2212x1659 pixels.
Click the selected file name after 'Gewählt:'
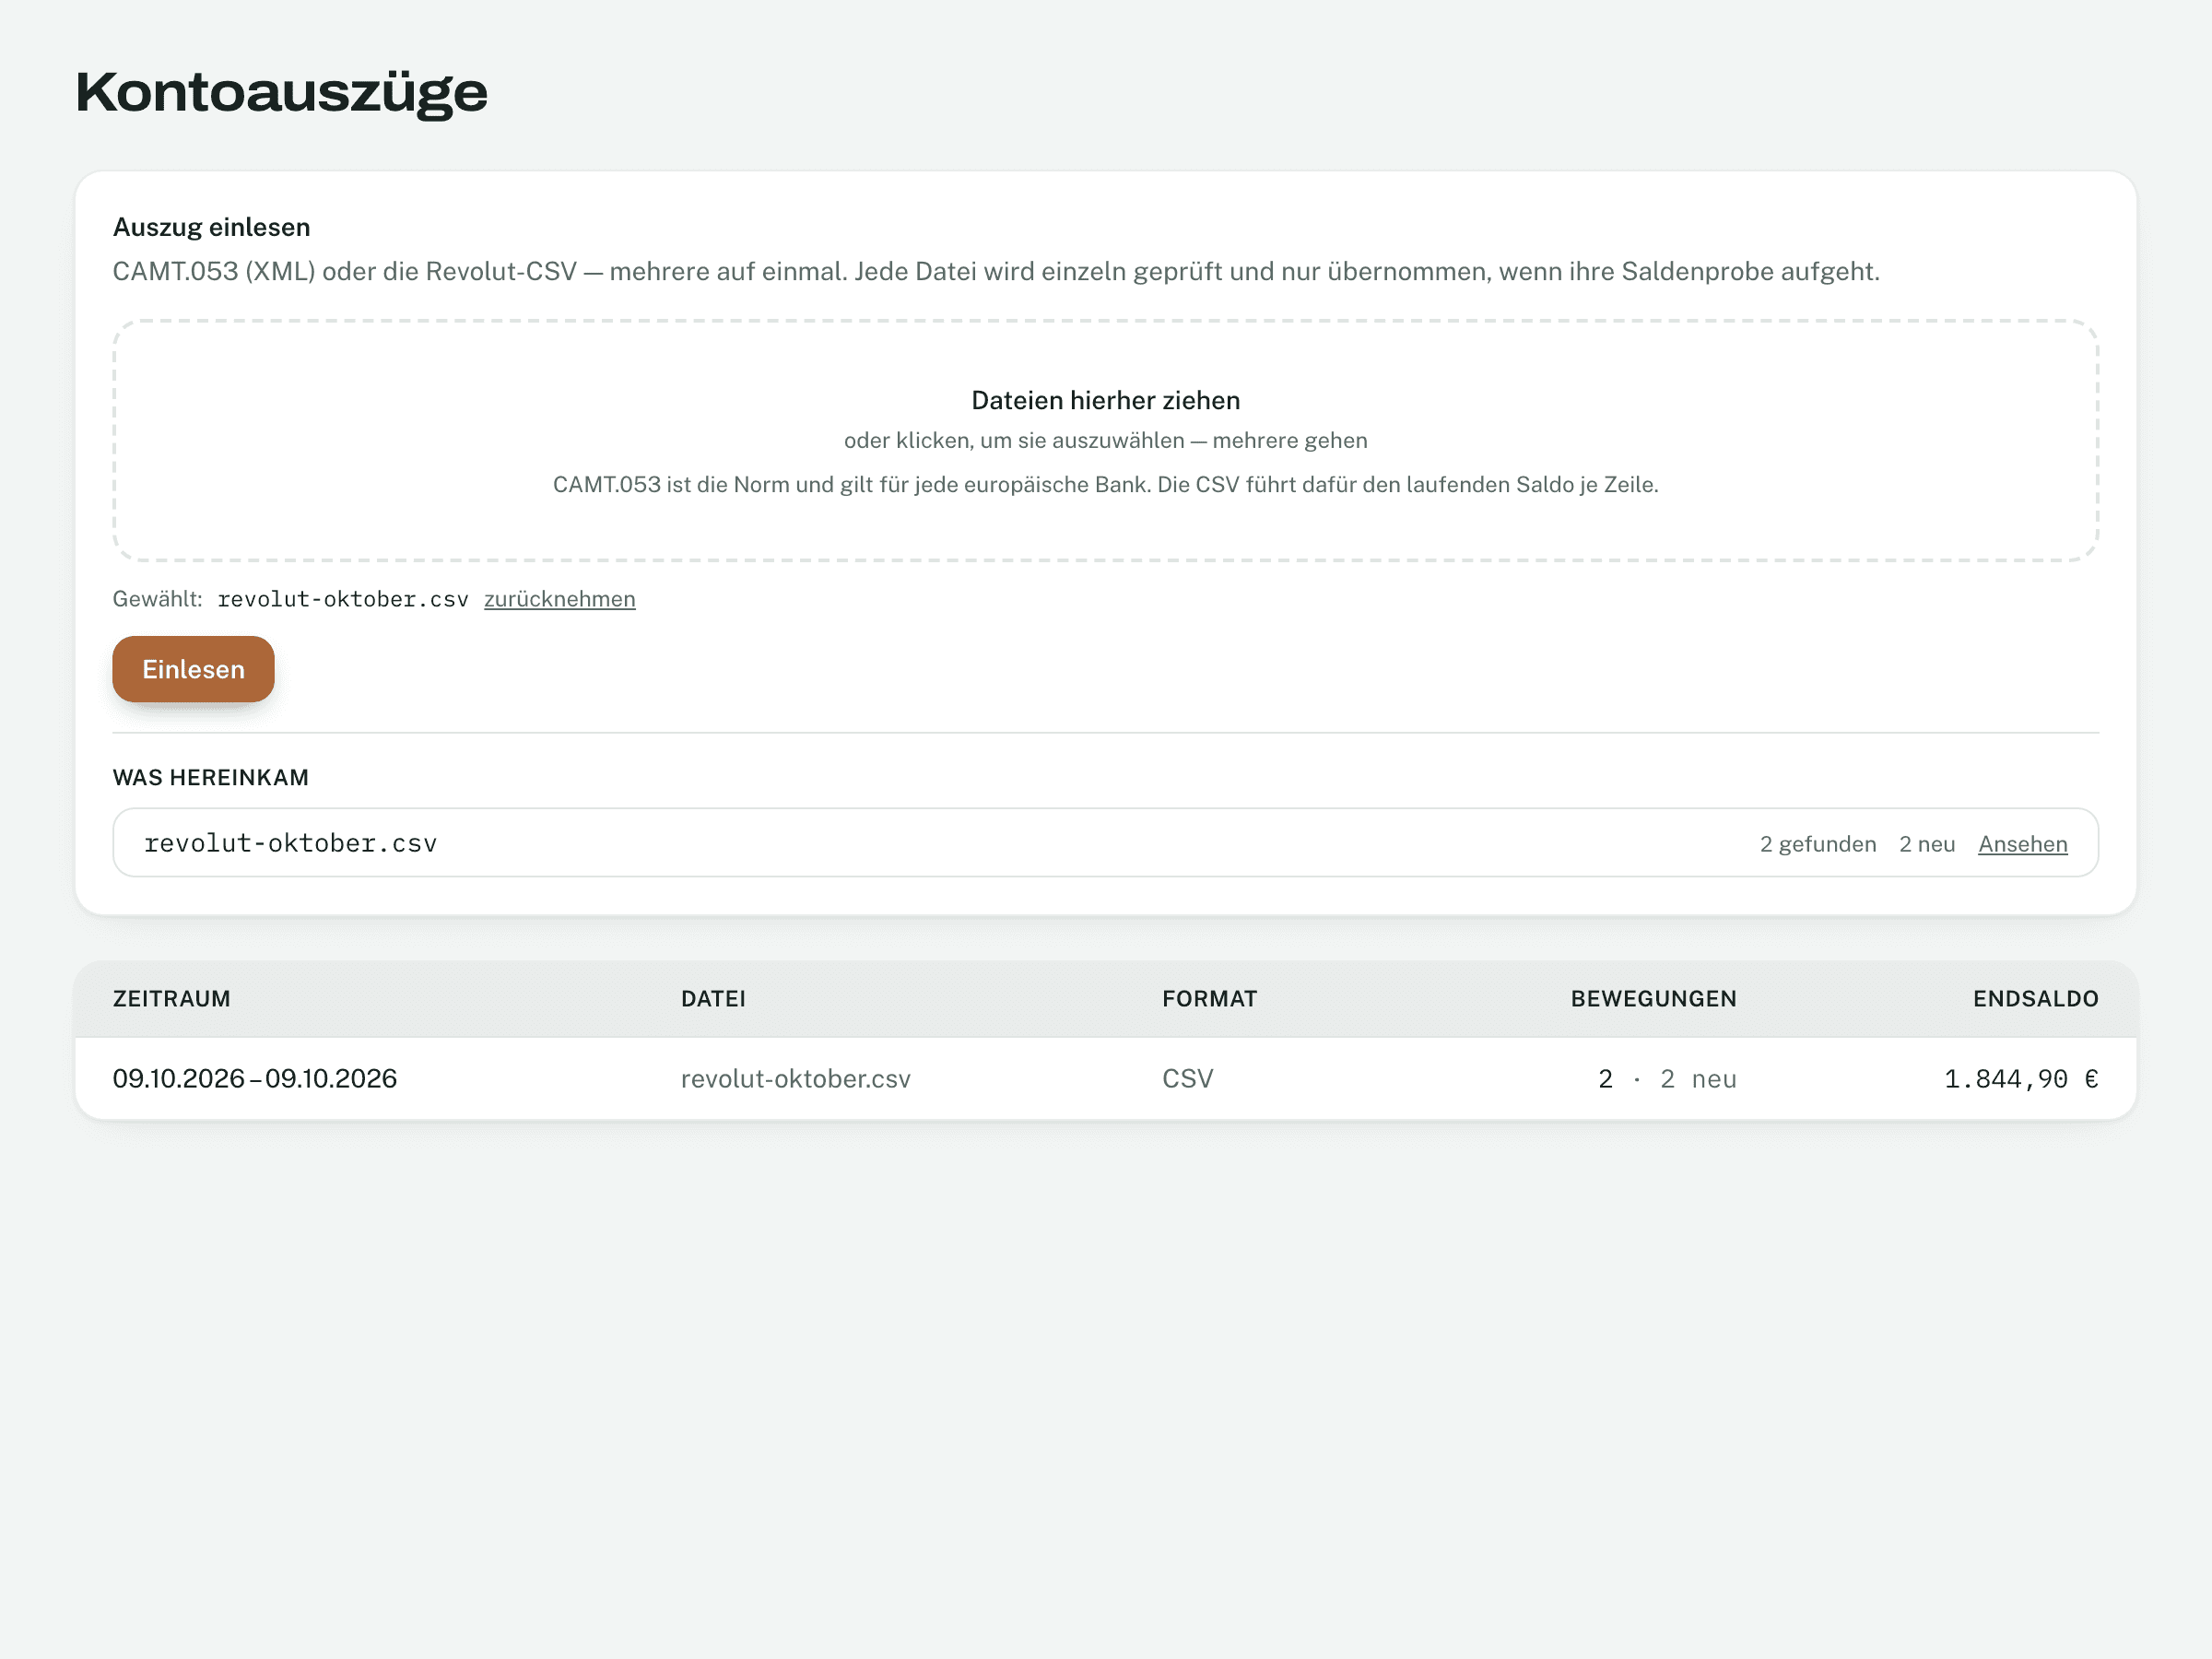point(343,599)
